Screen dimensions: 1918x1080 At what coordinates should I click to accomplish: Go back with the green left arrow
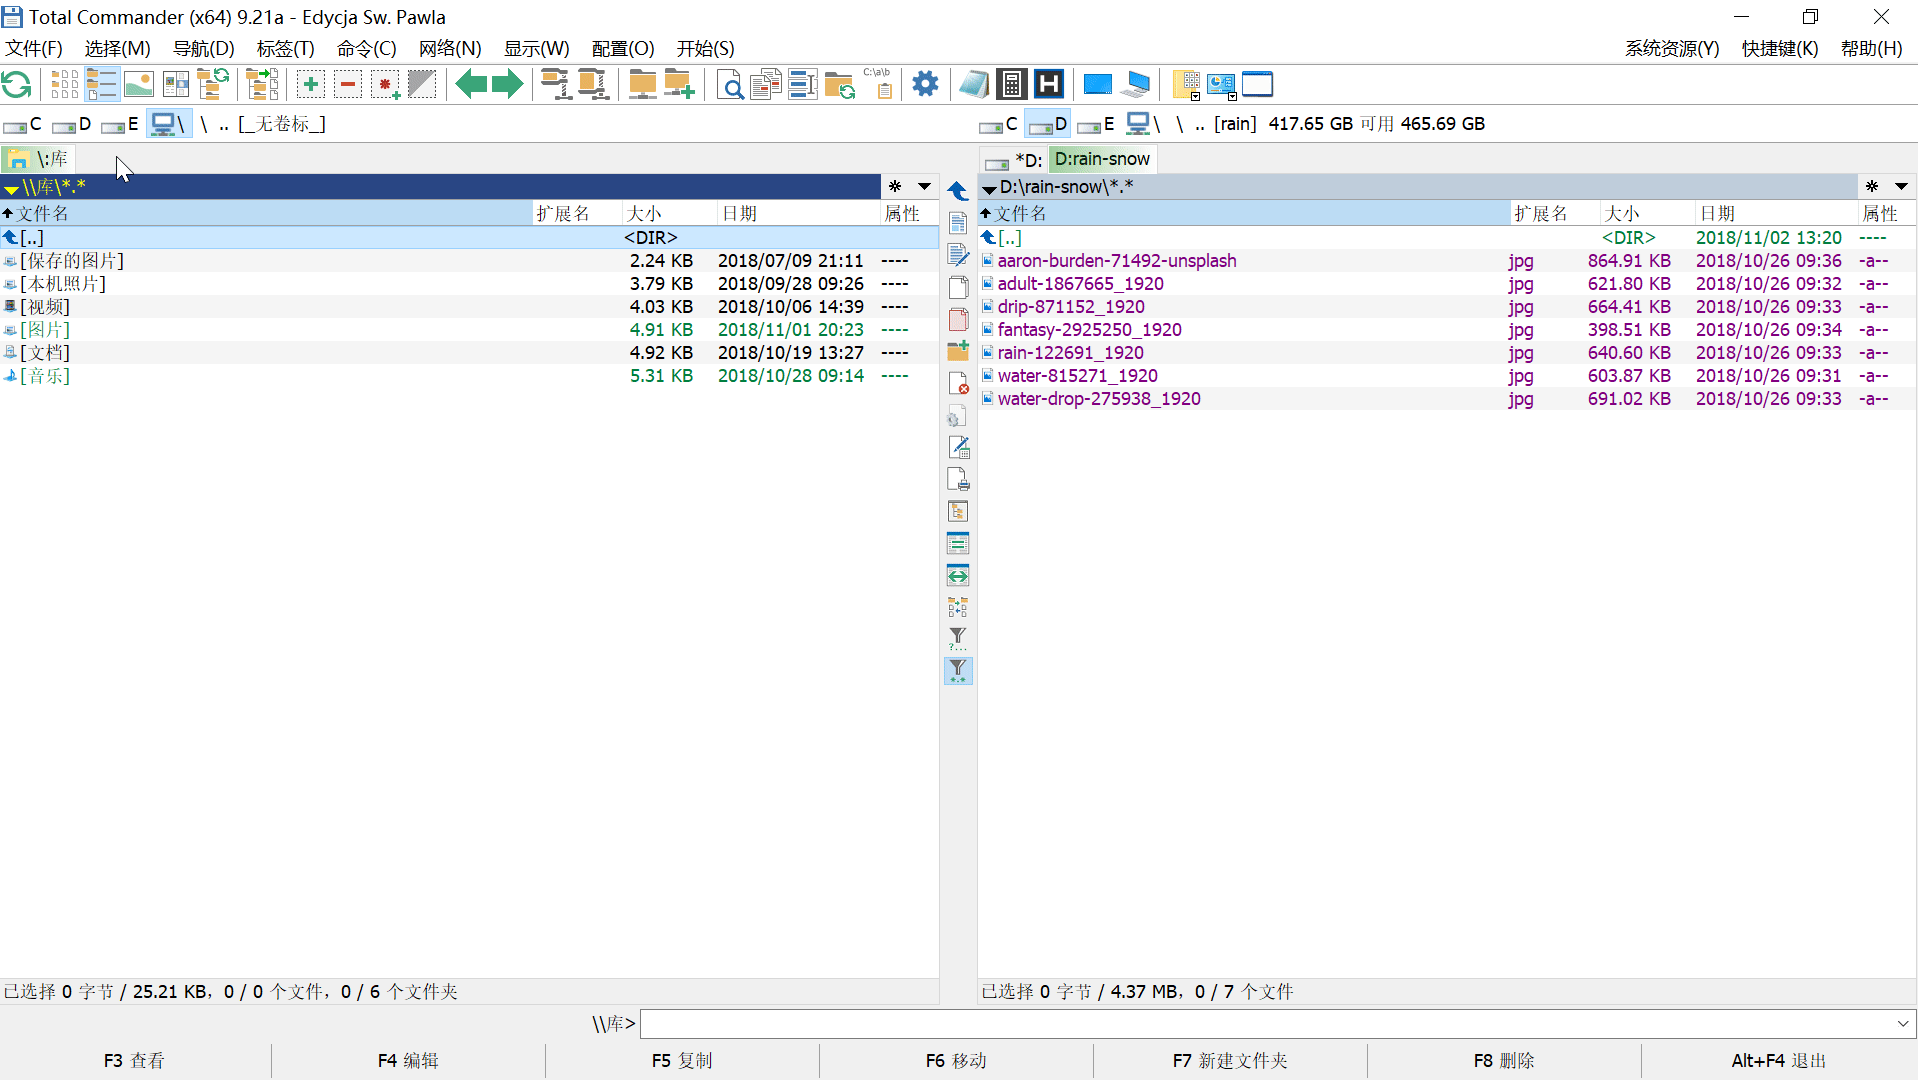coord(471,85)
